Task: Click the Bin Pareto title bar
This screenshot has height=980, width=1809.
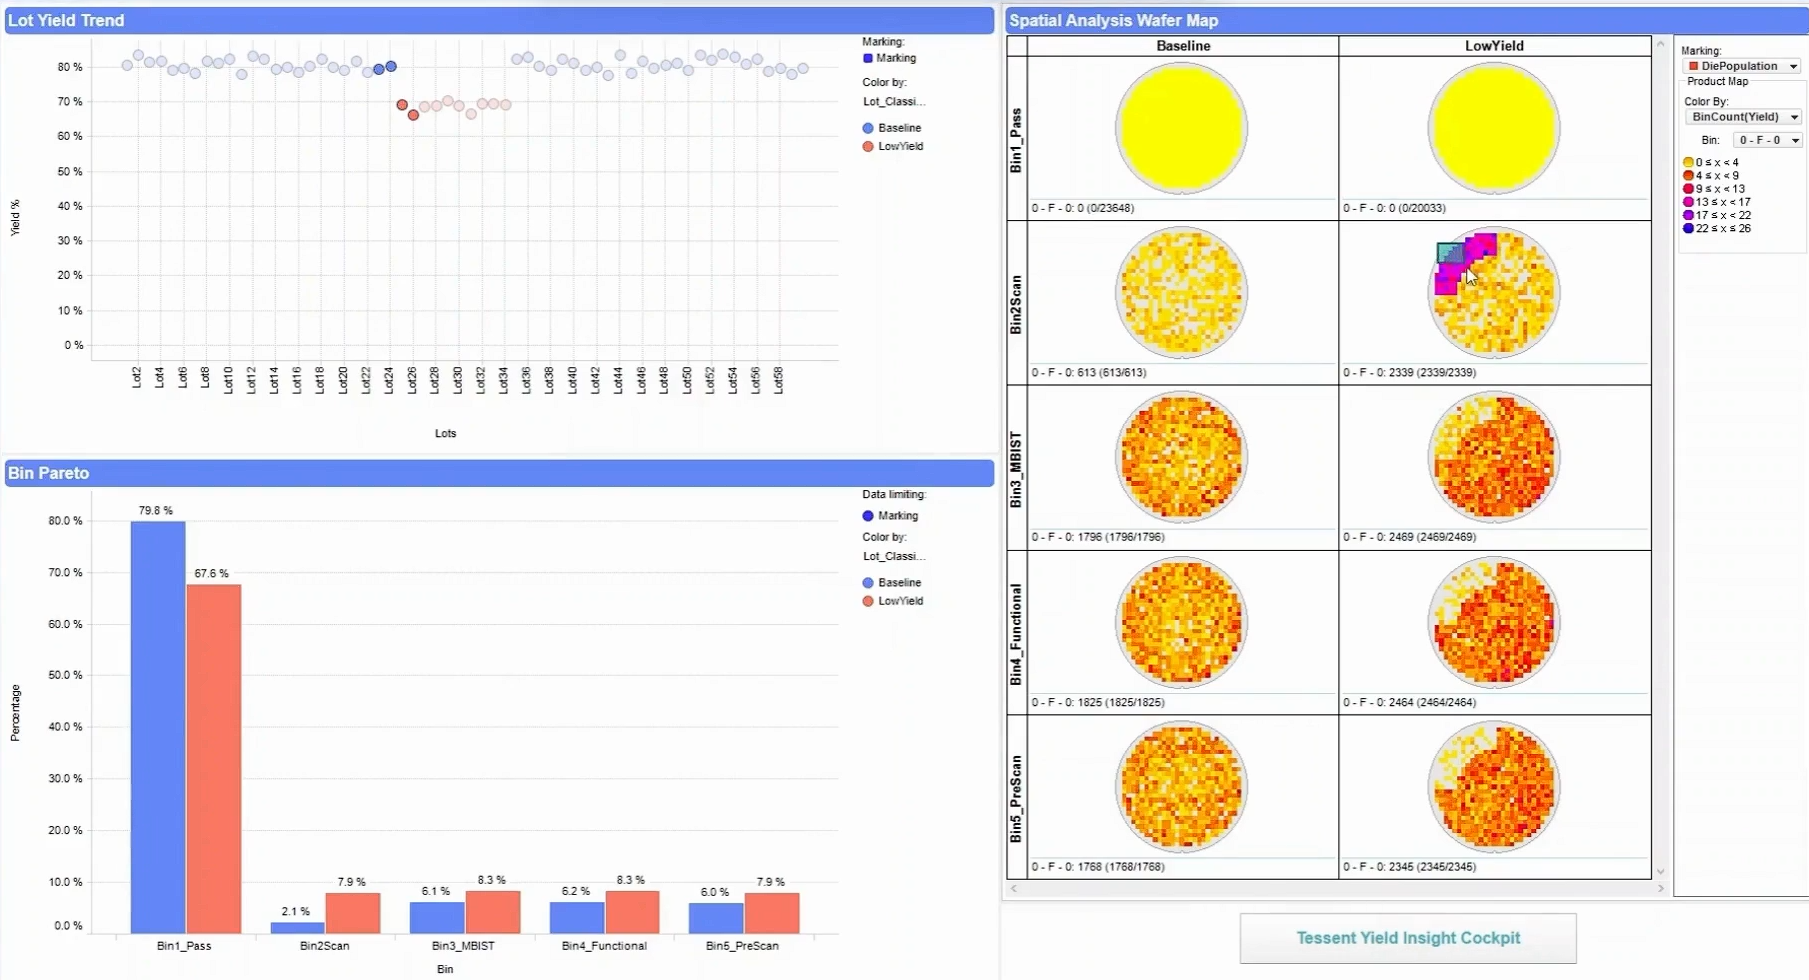Action: (x=499, y=473)
